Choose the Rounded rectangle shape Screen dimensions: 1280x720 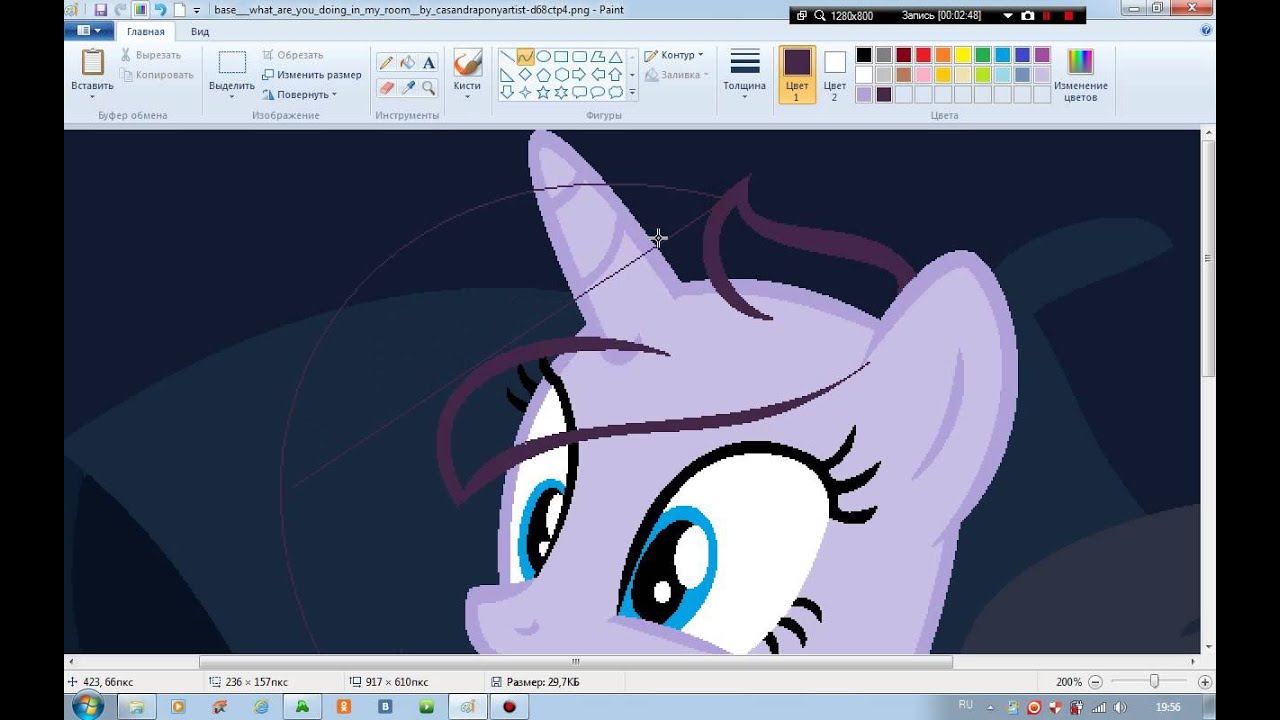pos(579,57)
